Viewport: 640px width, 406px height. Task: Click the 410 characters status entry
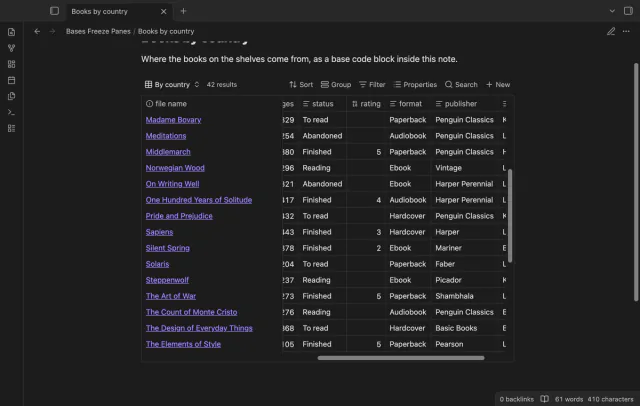point(610,399)
